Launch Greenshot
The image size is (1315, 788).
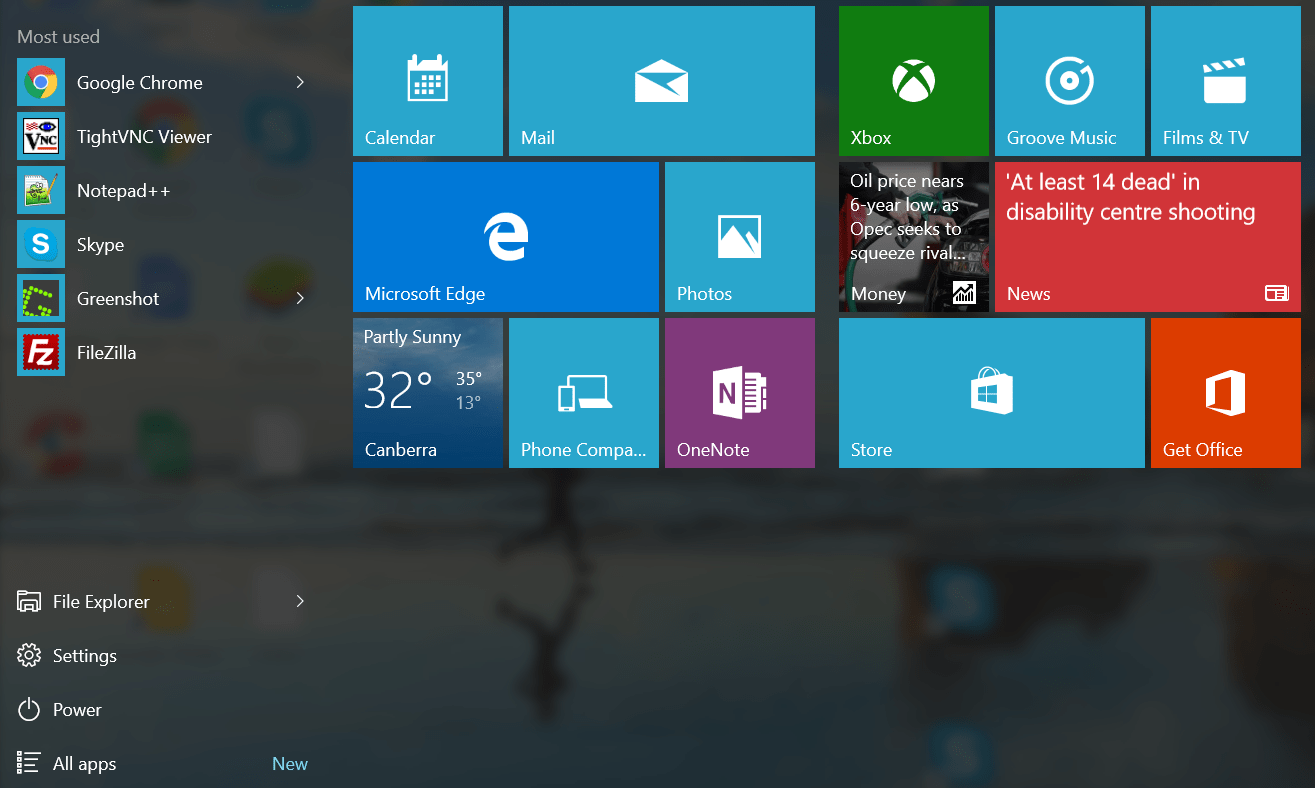pyautogui.click(x=118, y=298)
